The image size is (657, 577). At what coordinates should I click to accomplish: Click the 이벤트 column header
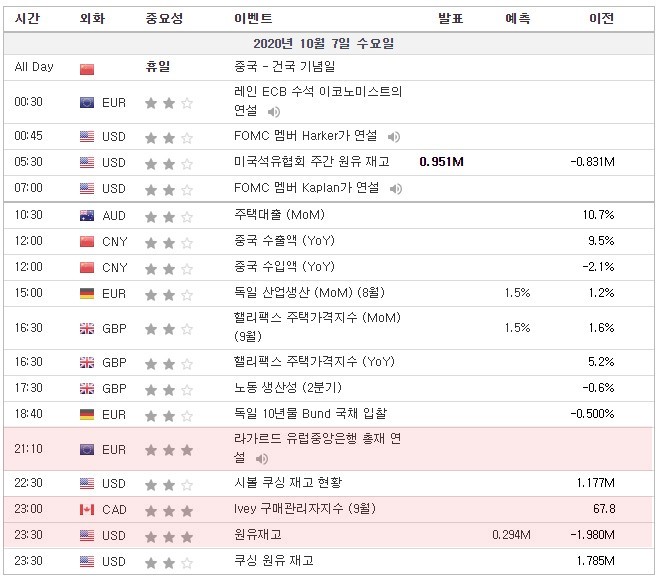pyautogui.click(x=253, y=18)
